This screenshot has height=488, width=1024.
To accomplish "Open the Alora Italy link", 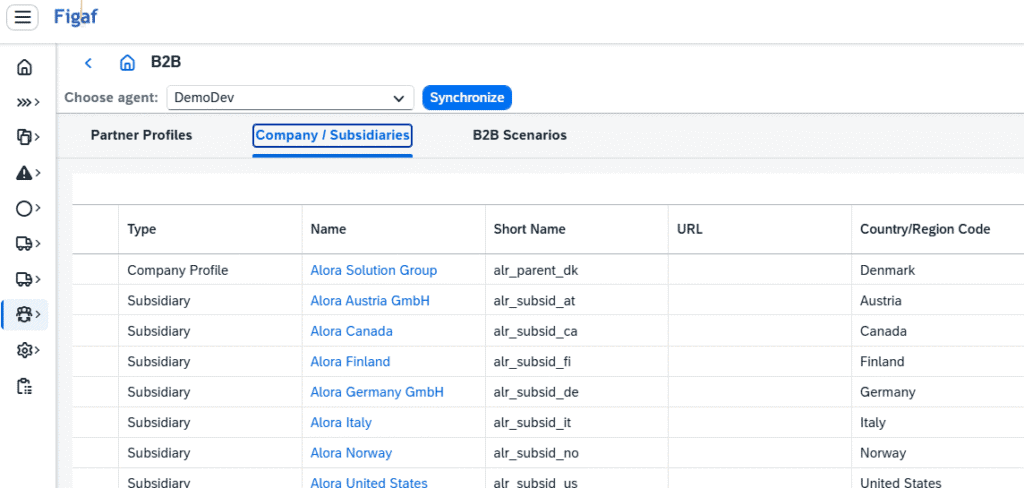I will (x=341, y=423).
